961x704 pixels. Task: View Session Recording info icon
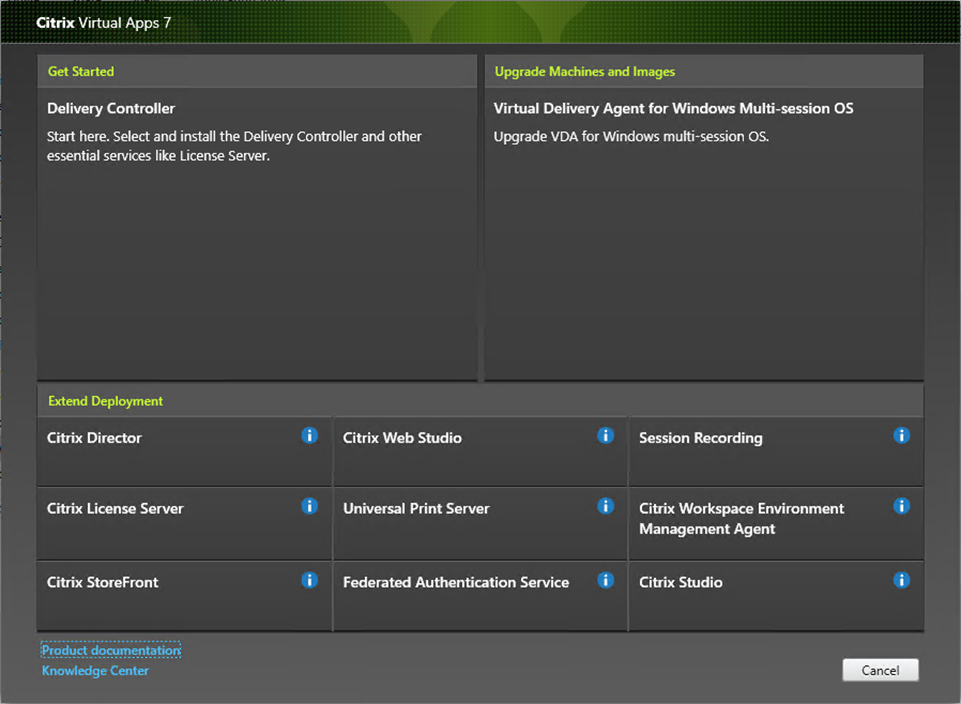[902, 436]
